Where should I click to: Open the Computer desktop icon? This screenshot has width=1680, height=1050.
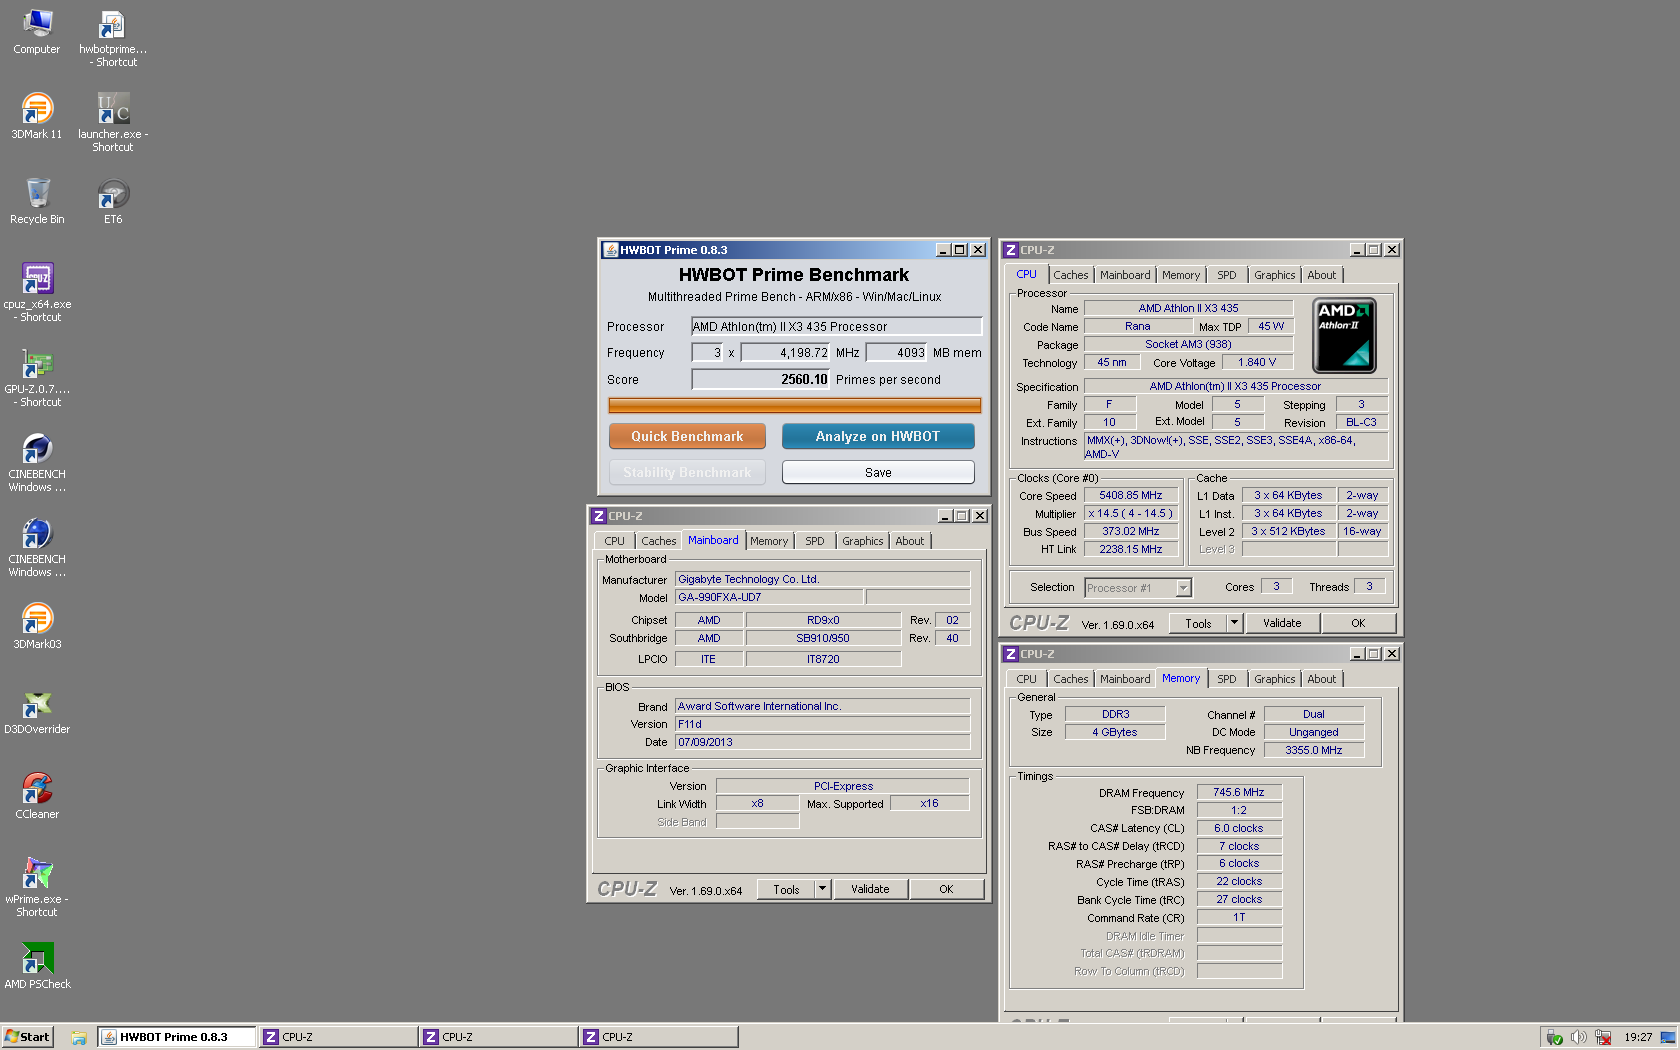click(x=37, y=31)
